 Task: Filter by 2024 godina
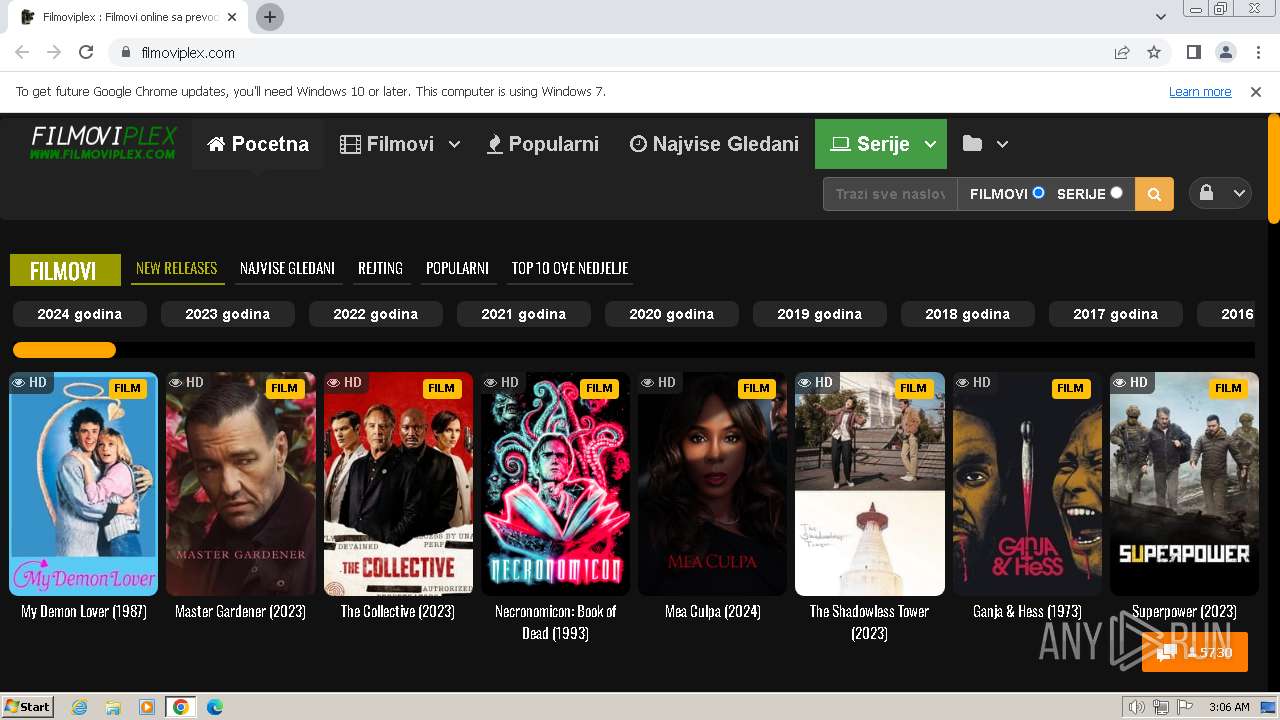tap(80, 314)
